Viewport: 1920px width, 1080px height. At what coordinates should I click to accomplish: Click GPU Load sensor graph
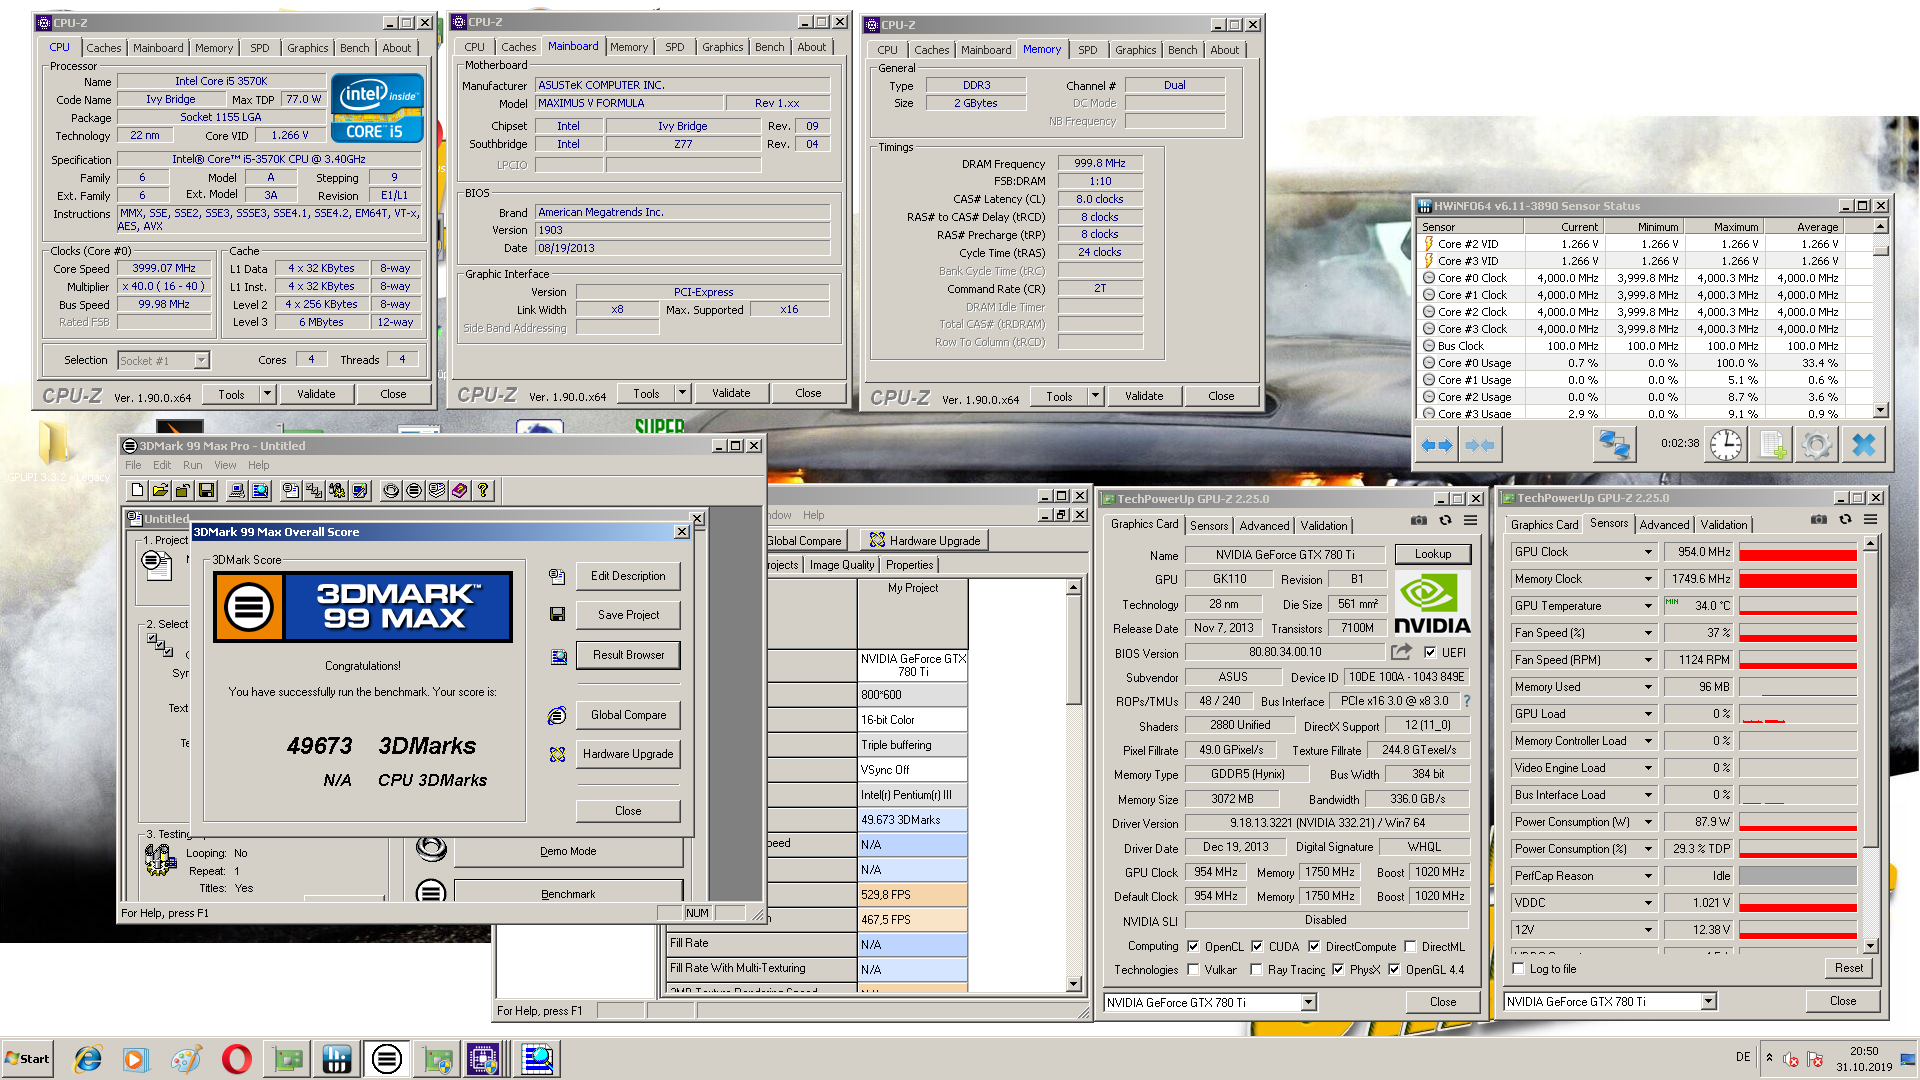click(x=1797, y=714)
